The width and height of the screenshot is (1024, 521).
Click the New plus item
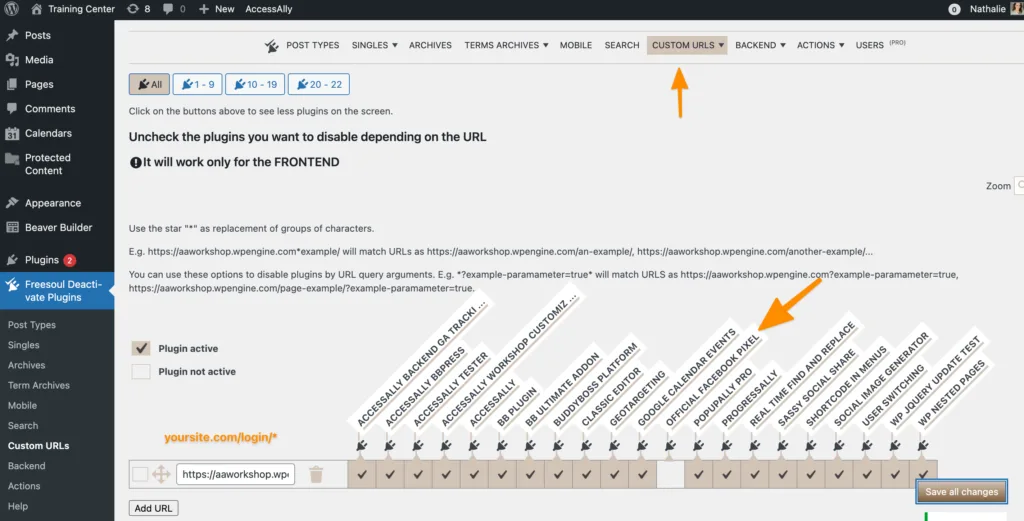[x=216, y=9]
